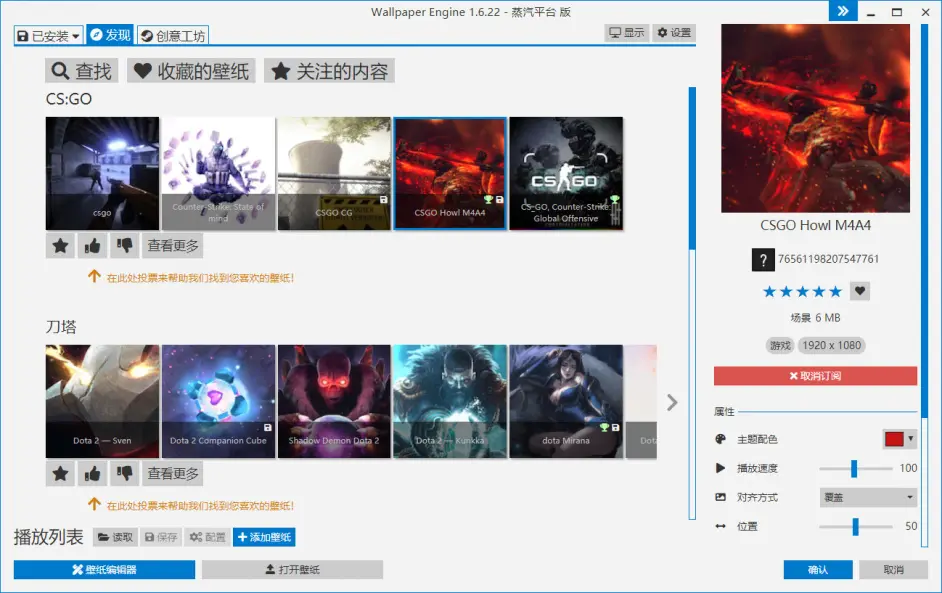Click thumbs down under CS:GO row
This screenshot has width=942, height=593.
tap(124, 246)
